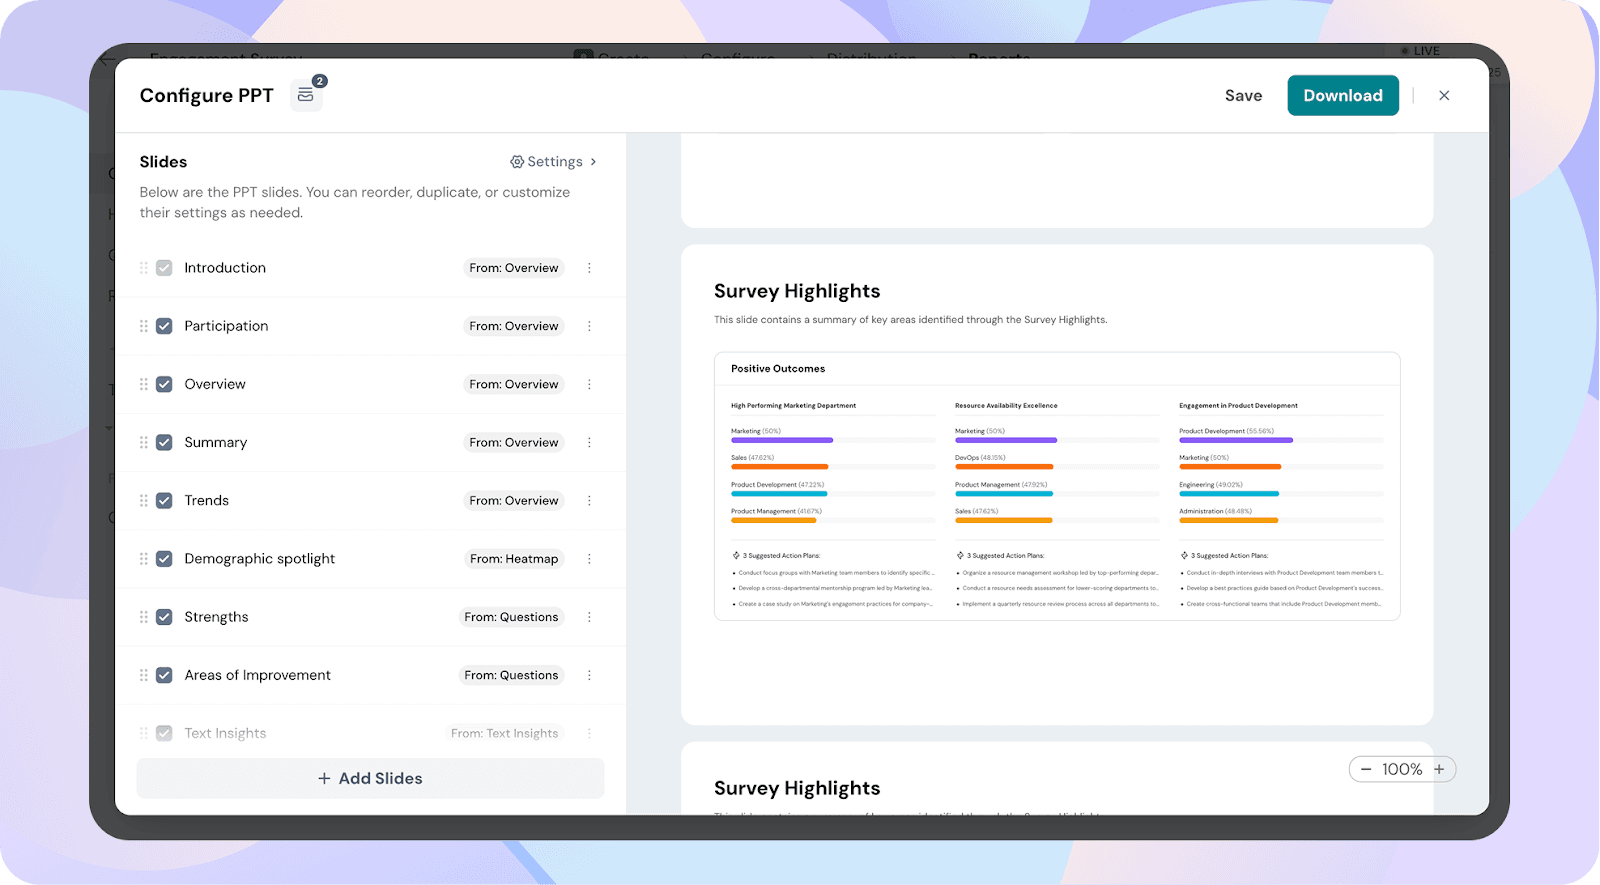
Task: Disable the Trends slide checkbox
Action: (164, 501)
